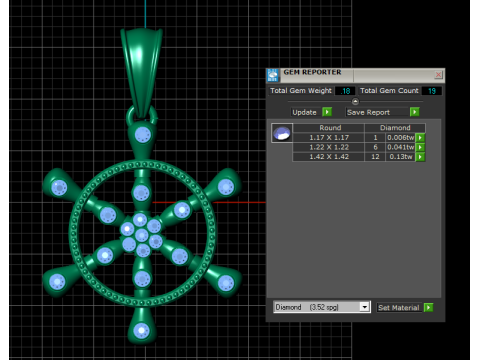
Task: Select the 1.17 X 1.17 size cell
Action: [x=329, y=137]
